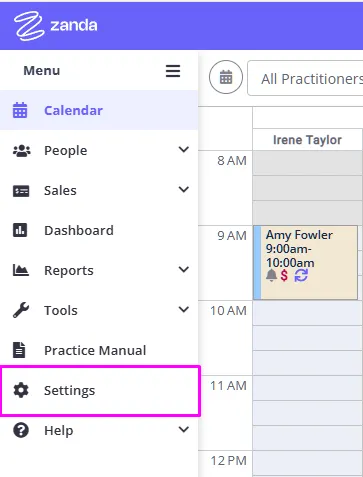
Task: Expand the Help submenu chevron
Action: [184, 429]
